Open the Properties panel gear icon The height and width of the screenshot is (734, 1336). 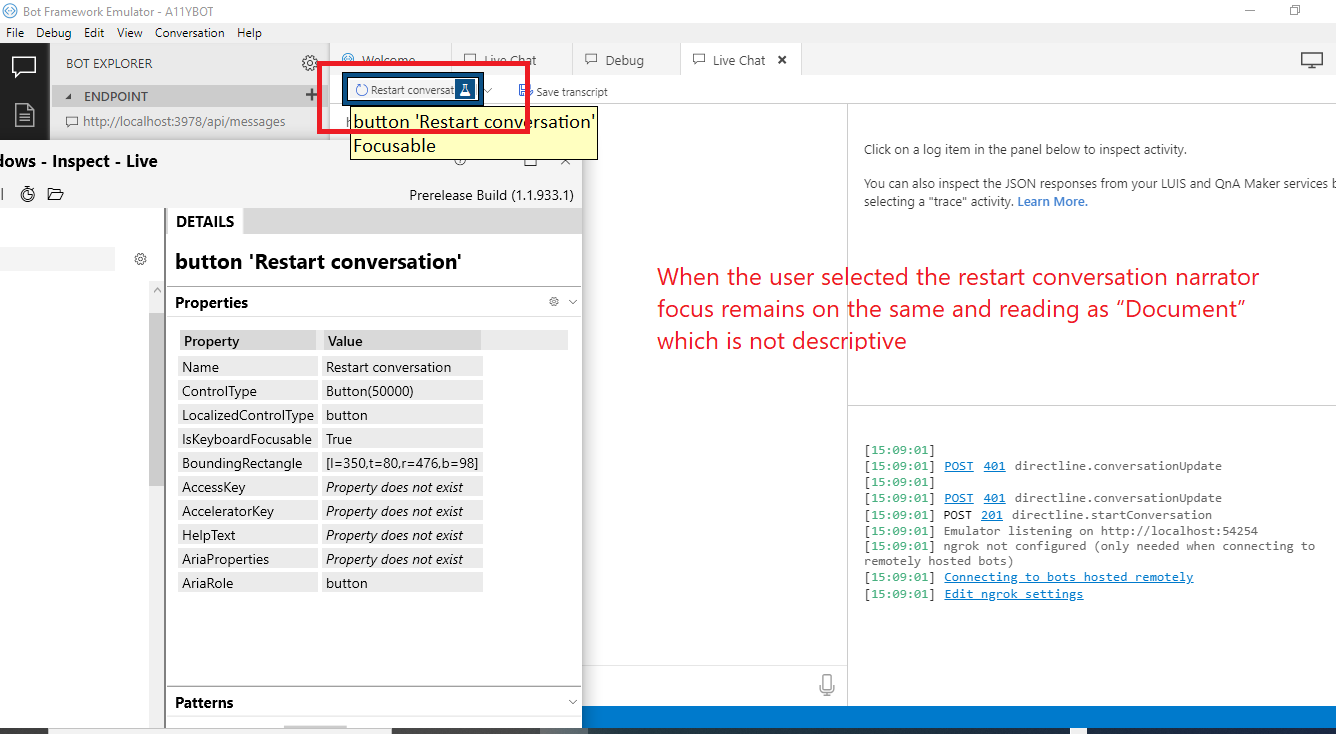(553, 301)
